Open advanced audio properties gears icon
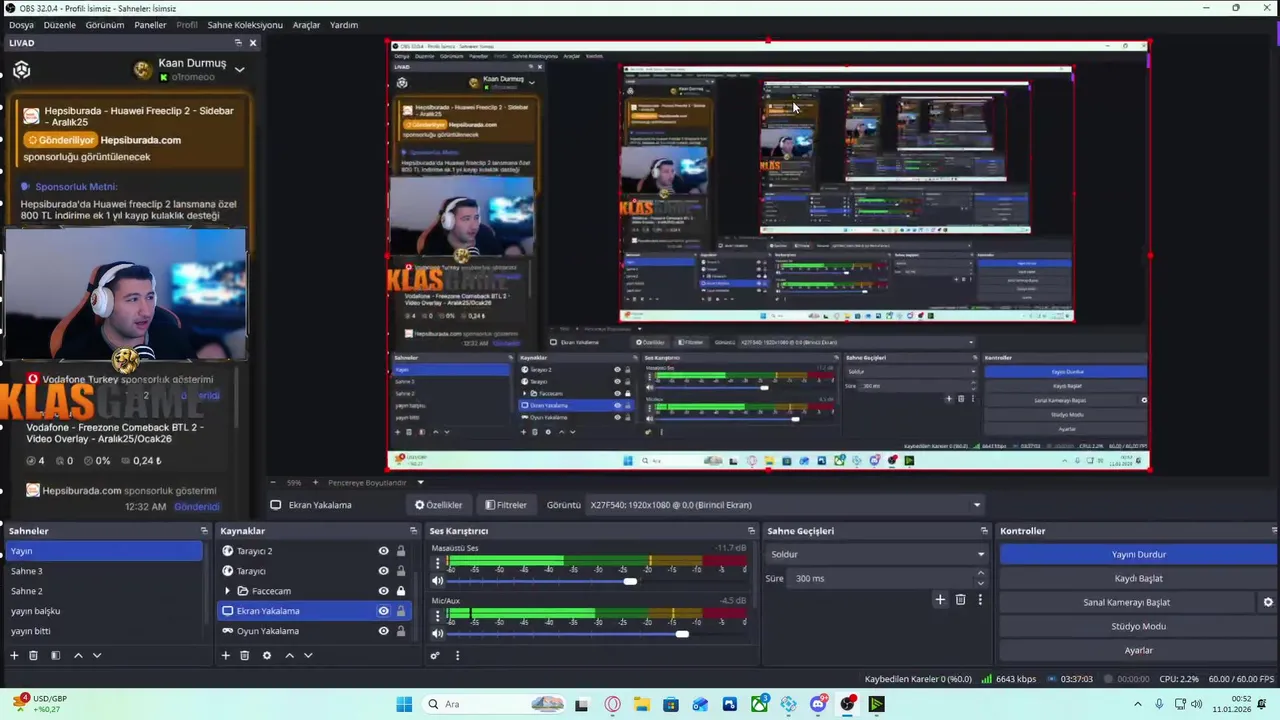Screen dimensions: 1280x720 (435, 655)
